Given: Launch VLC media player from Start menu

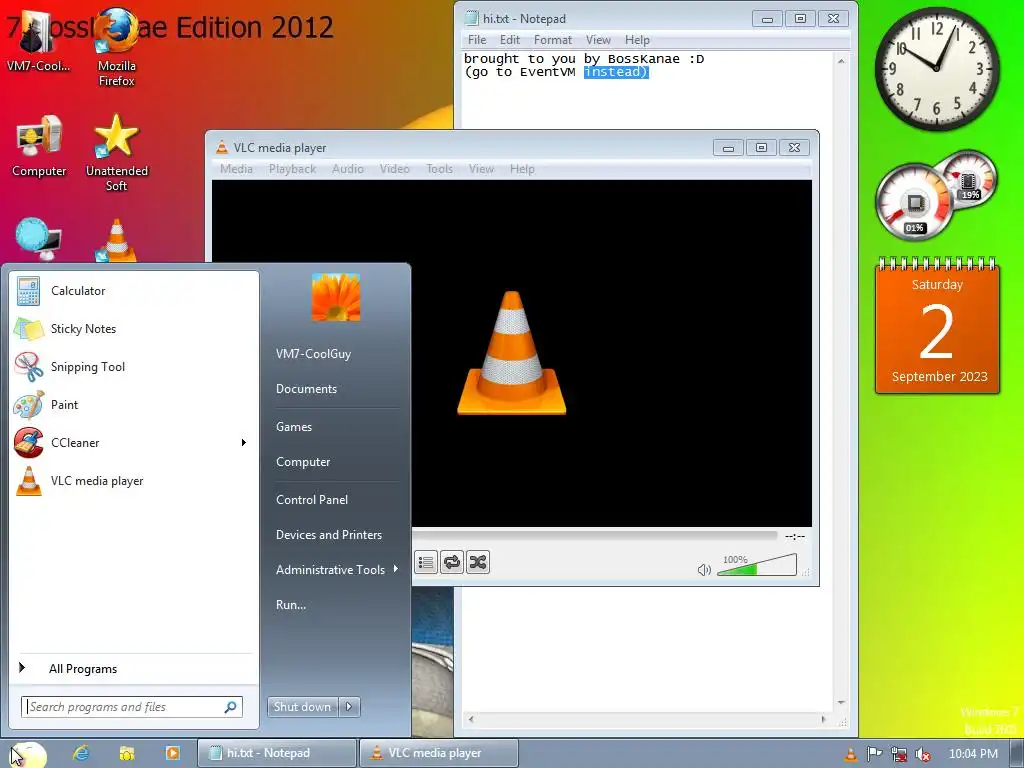Looking at the screenshot, I should pos(134,480).
